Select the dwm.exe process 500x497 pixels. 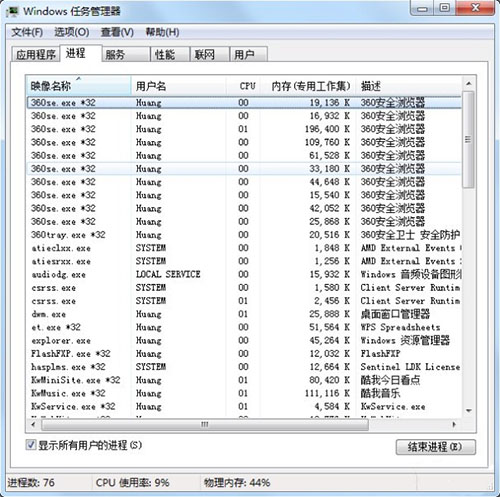click(244, 314)
